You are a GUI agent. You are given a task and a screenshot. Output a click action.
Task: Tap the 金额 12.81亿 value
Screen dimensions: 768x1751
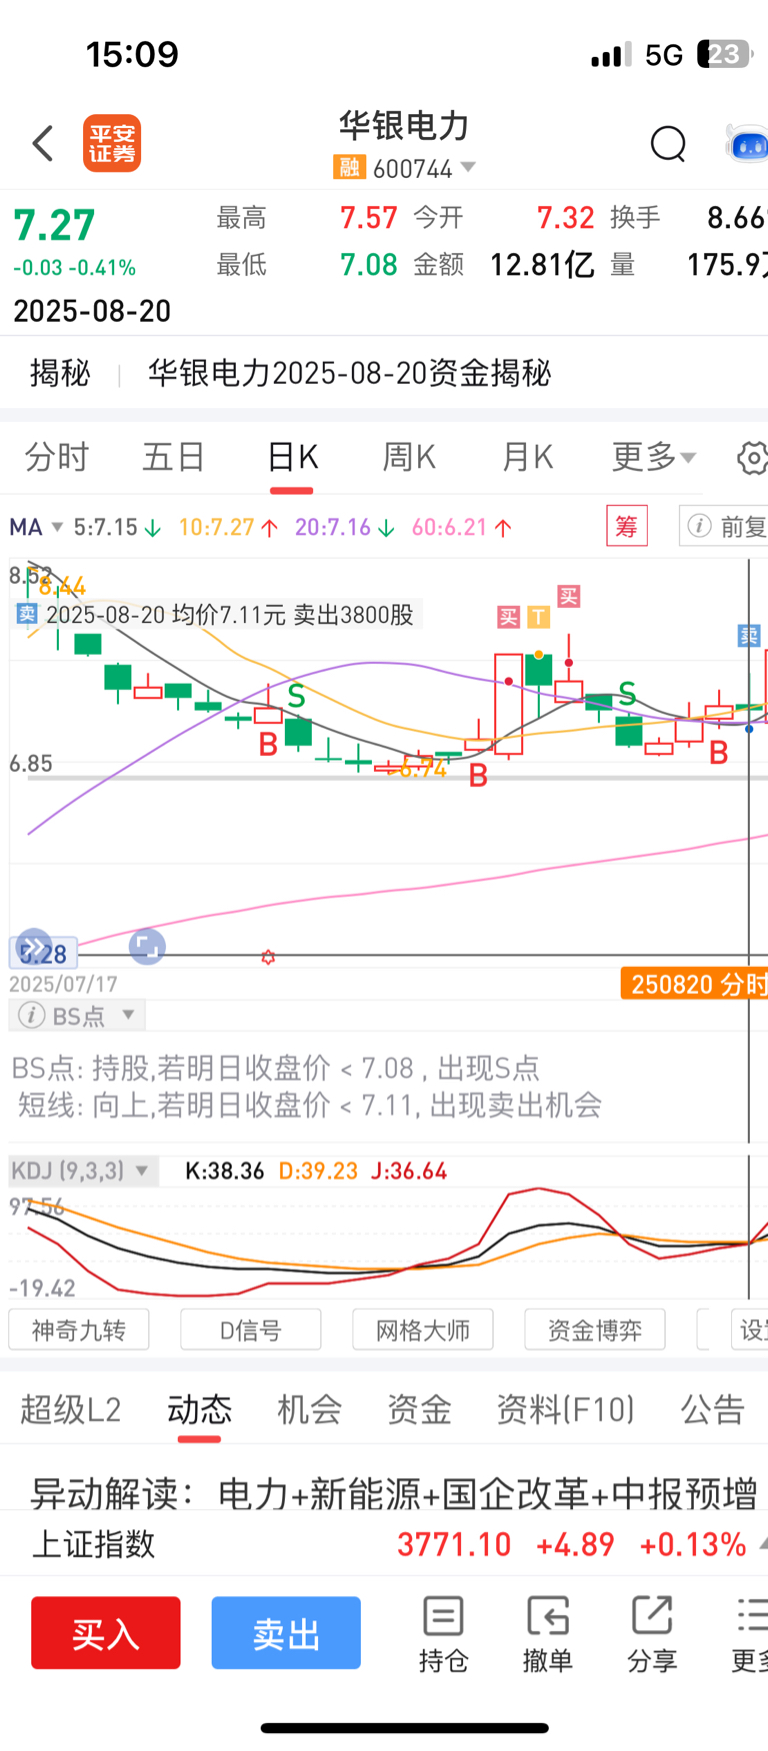pyautogui.click(x=542, y=265)
